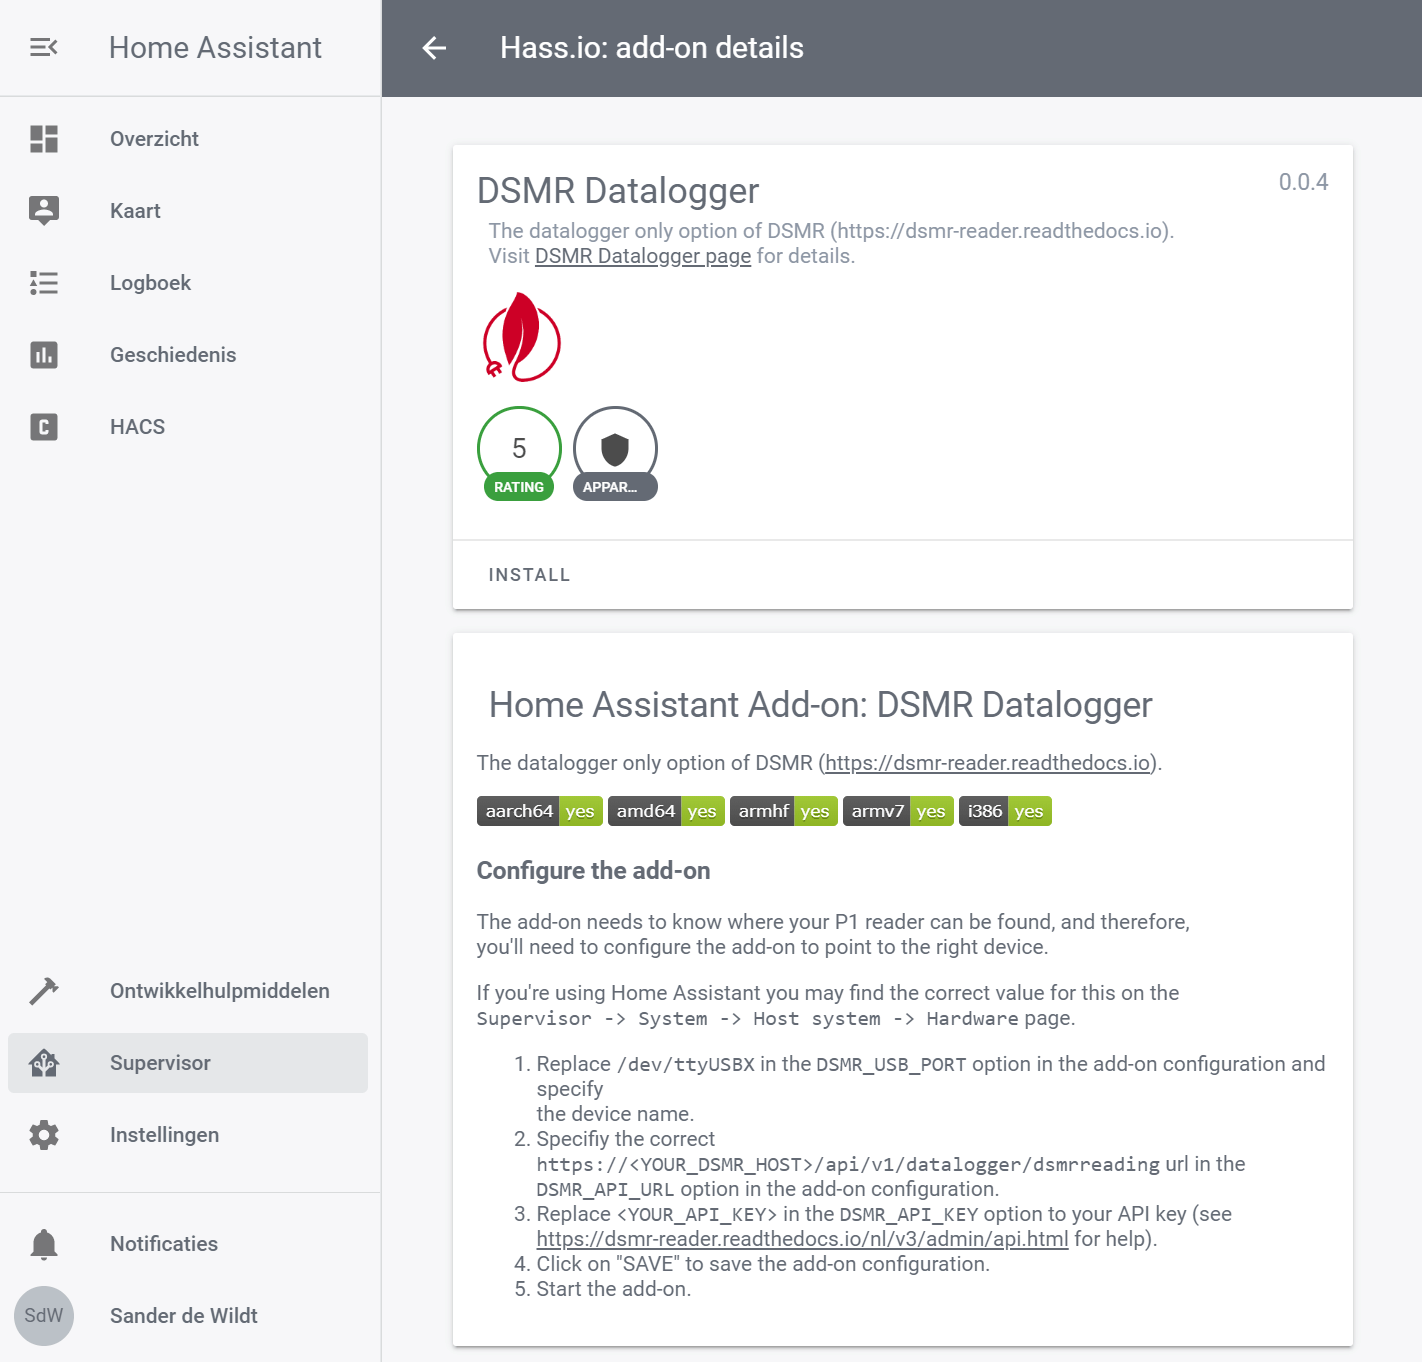Click the Ontwikkelhulpmiddelen hammer icon

coord(44,991)
